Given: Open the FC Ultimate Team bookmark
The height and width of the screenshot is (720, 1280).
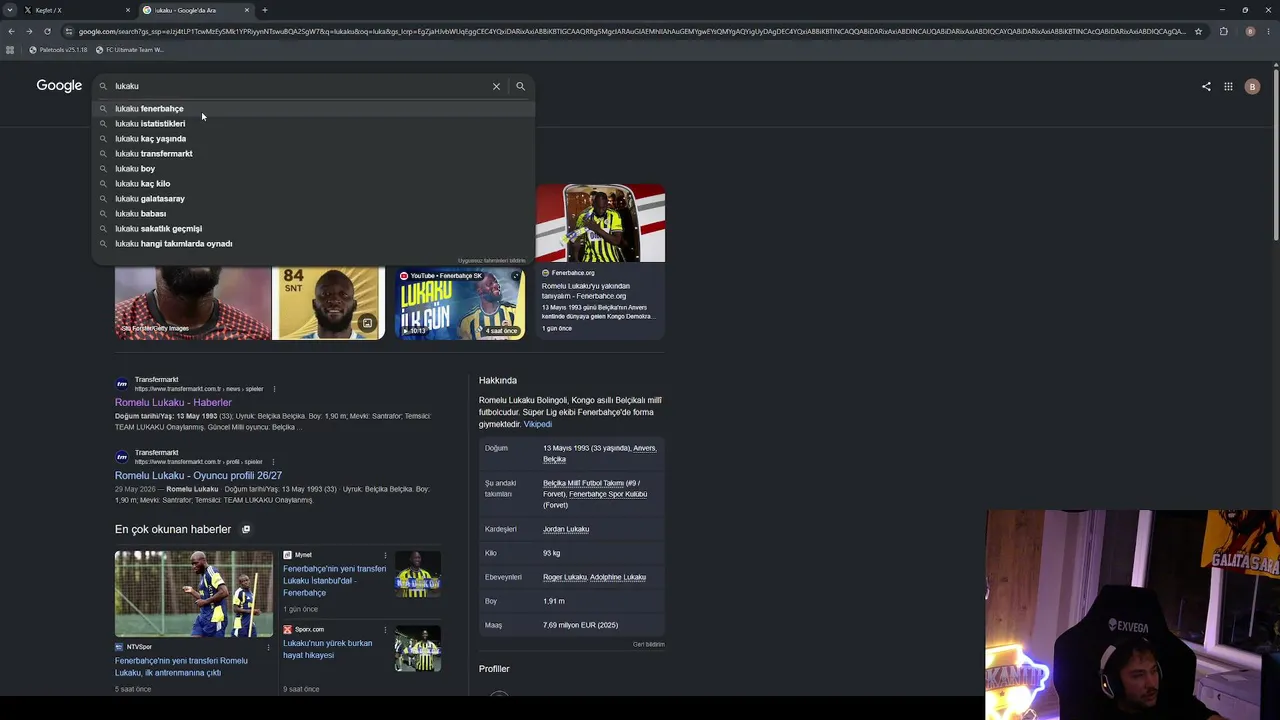Looking at the screenshot, I should click(x=130, y=50).
